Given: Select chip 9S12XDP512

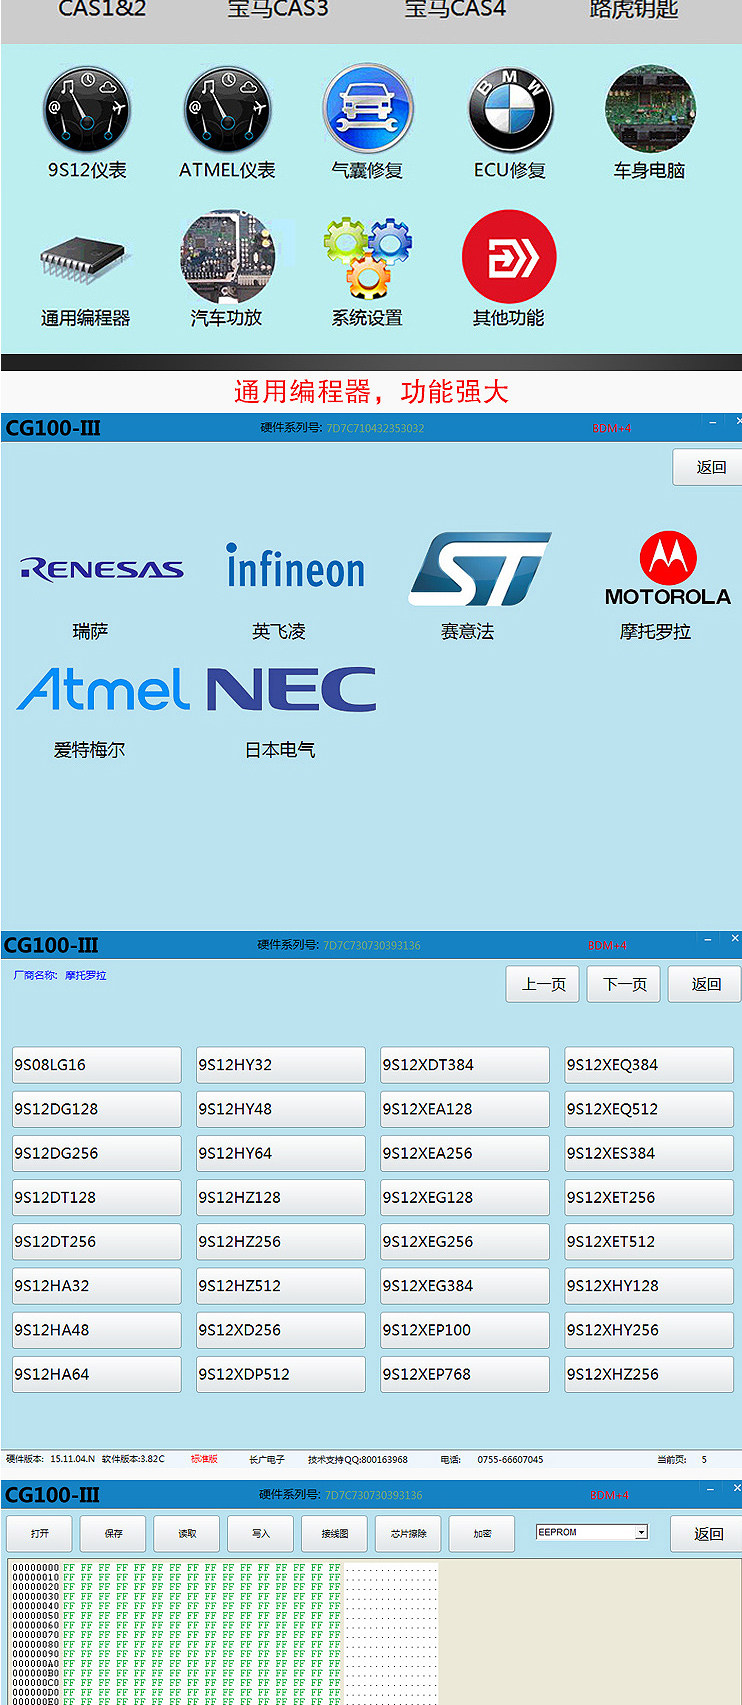Looking at the screenshot, I should click(x=281, y=1374).
